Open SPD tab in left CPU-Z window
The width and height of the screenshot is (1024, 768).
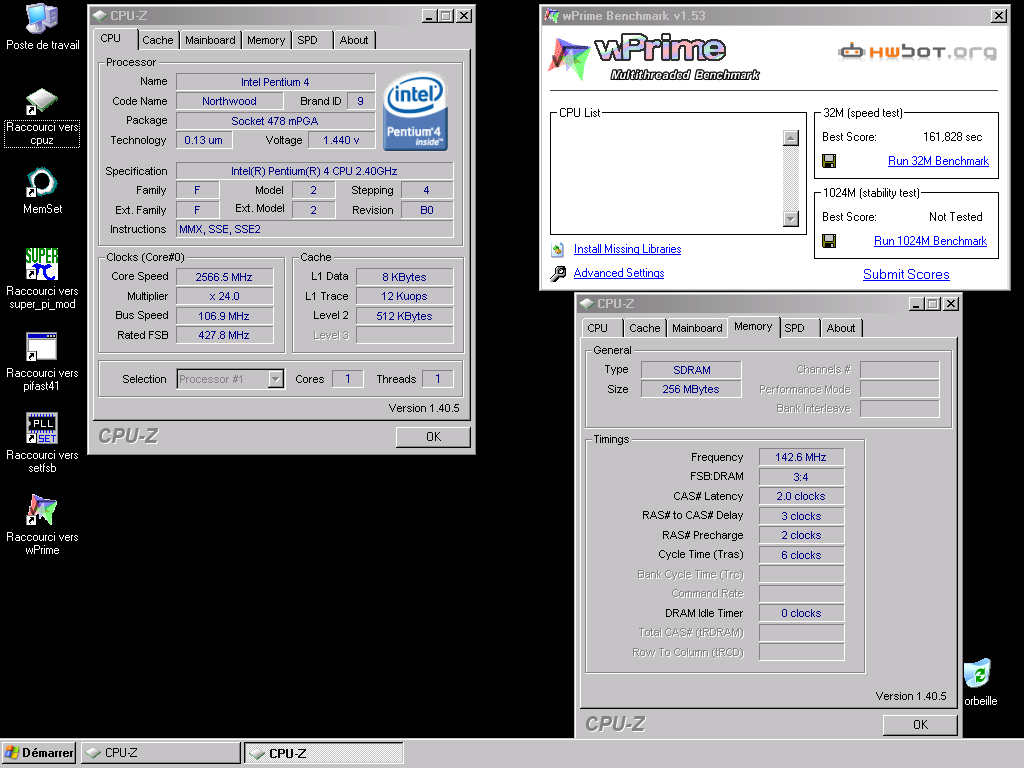pos(308,40)
